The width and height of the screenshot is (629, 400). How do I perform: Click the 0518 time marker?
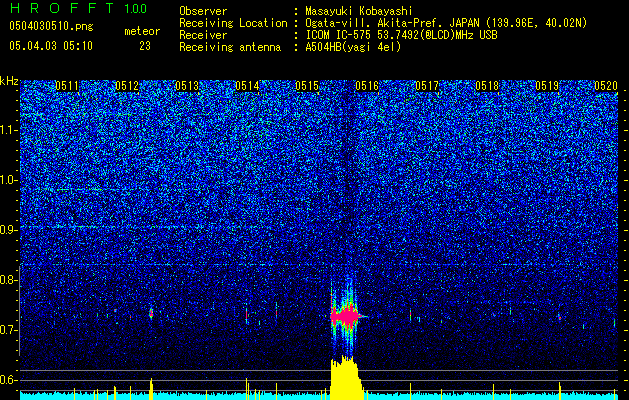[487, 86]
